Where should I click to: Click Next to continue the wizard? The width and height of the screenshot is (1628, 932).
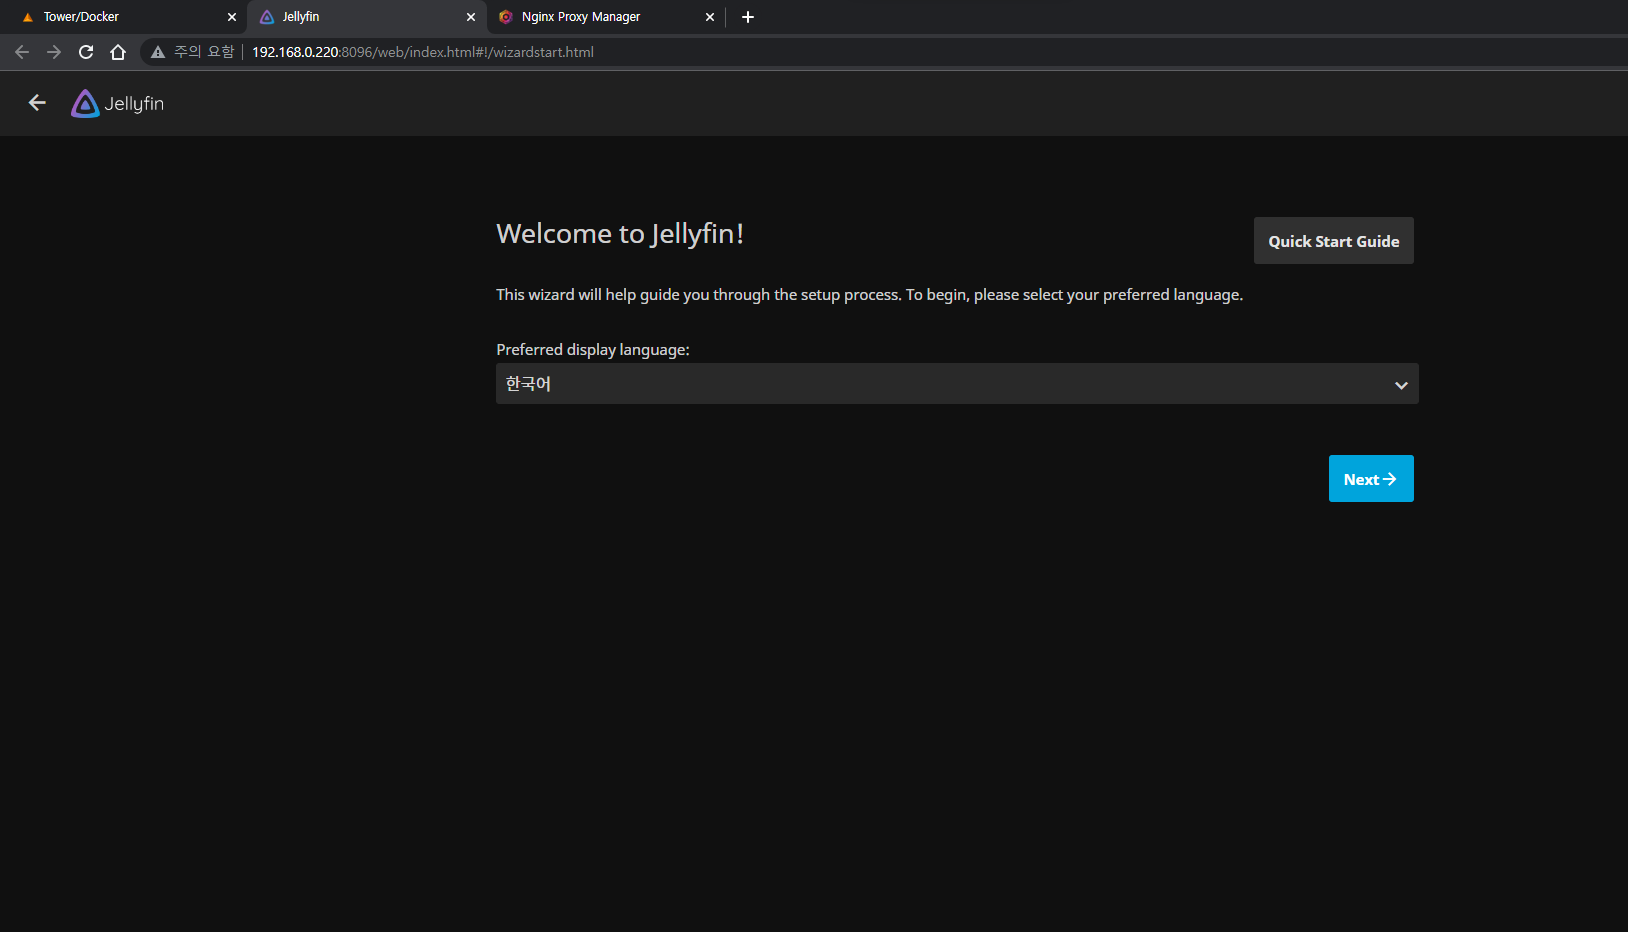(1371, 479)
